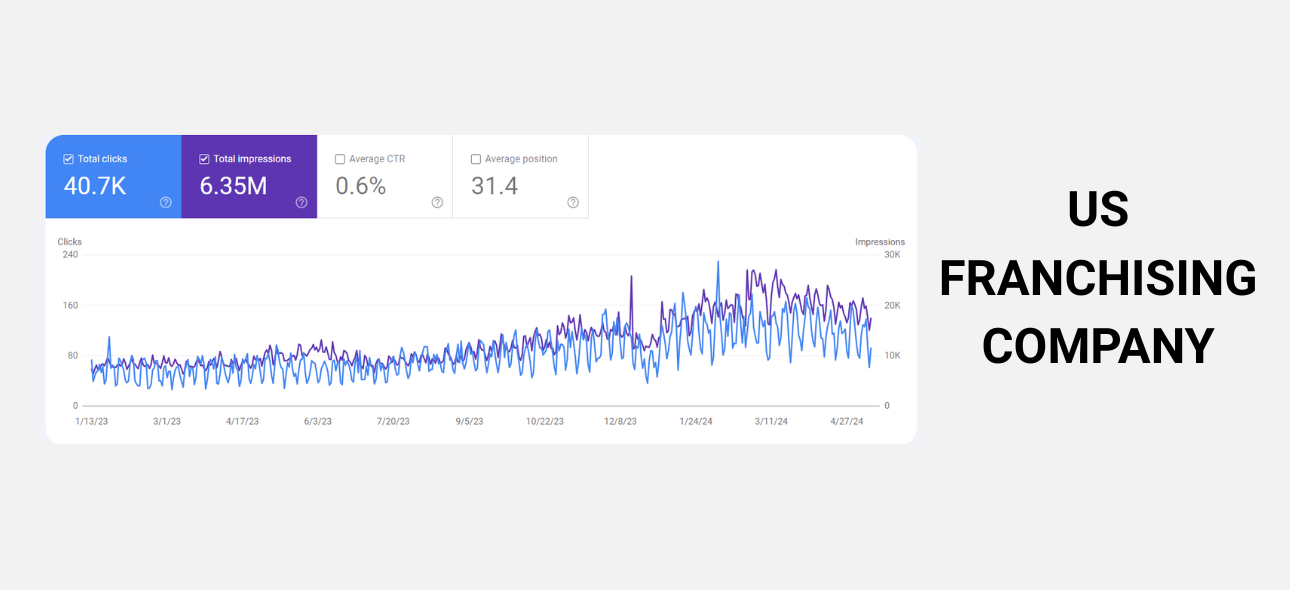This screenshot has height=590, width=1290.
Task: Click the Clicks axis title
Action: pyautogui.click(x=70, y=242)
